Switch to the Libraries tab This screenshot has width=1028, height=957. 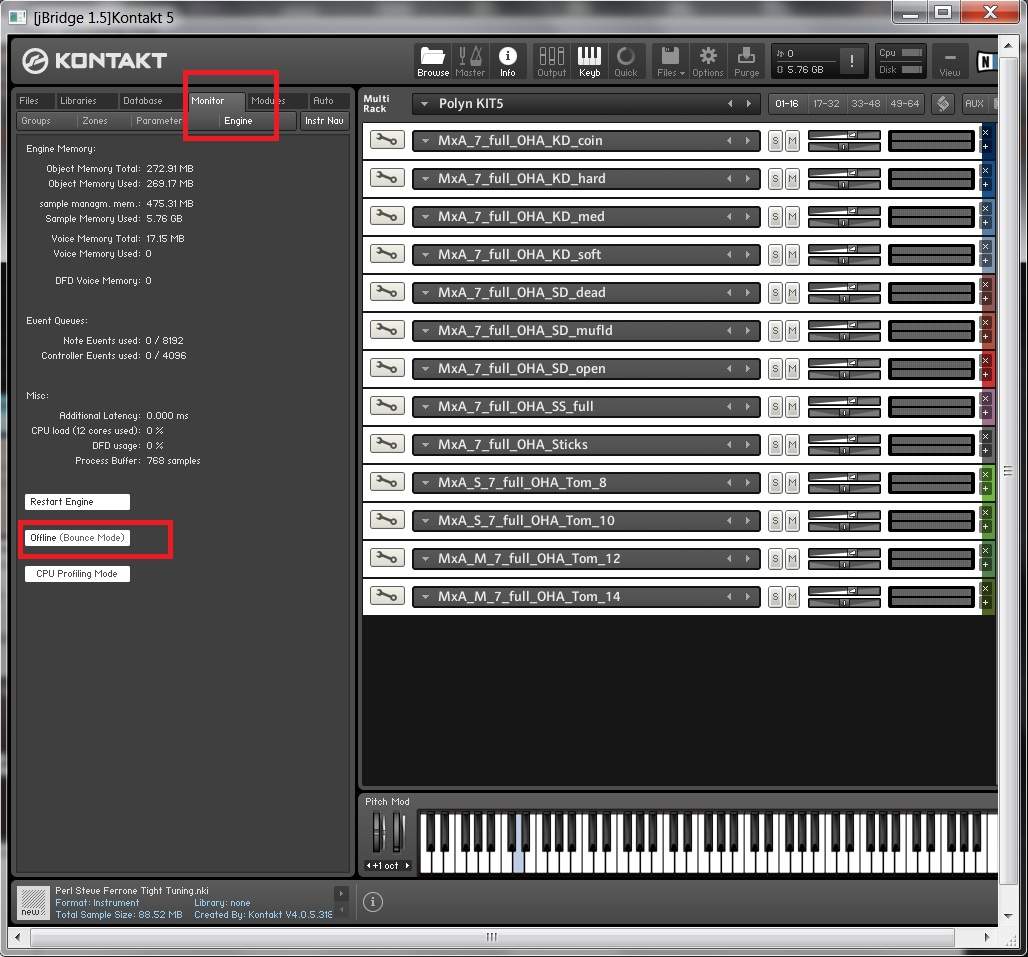coord(78,101)
